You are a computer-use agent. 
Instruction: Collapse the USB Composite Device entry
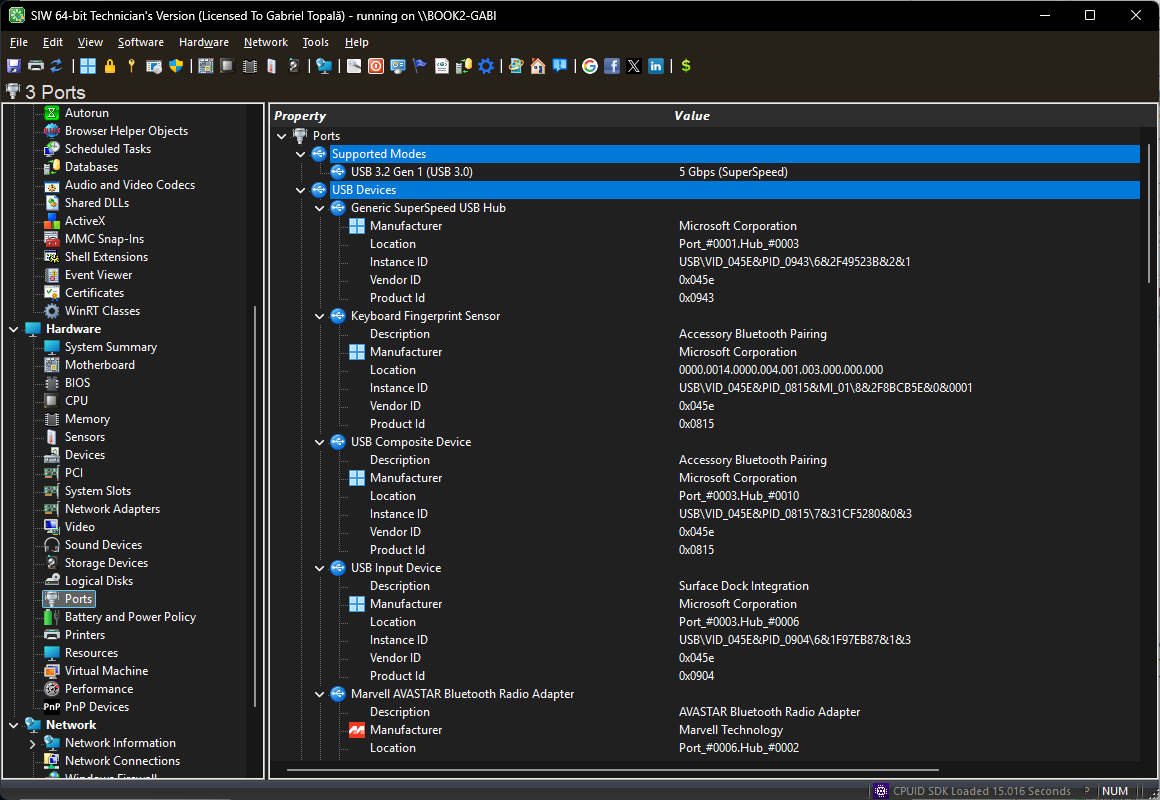[320, 443]
